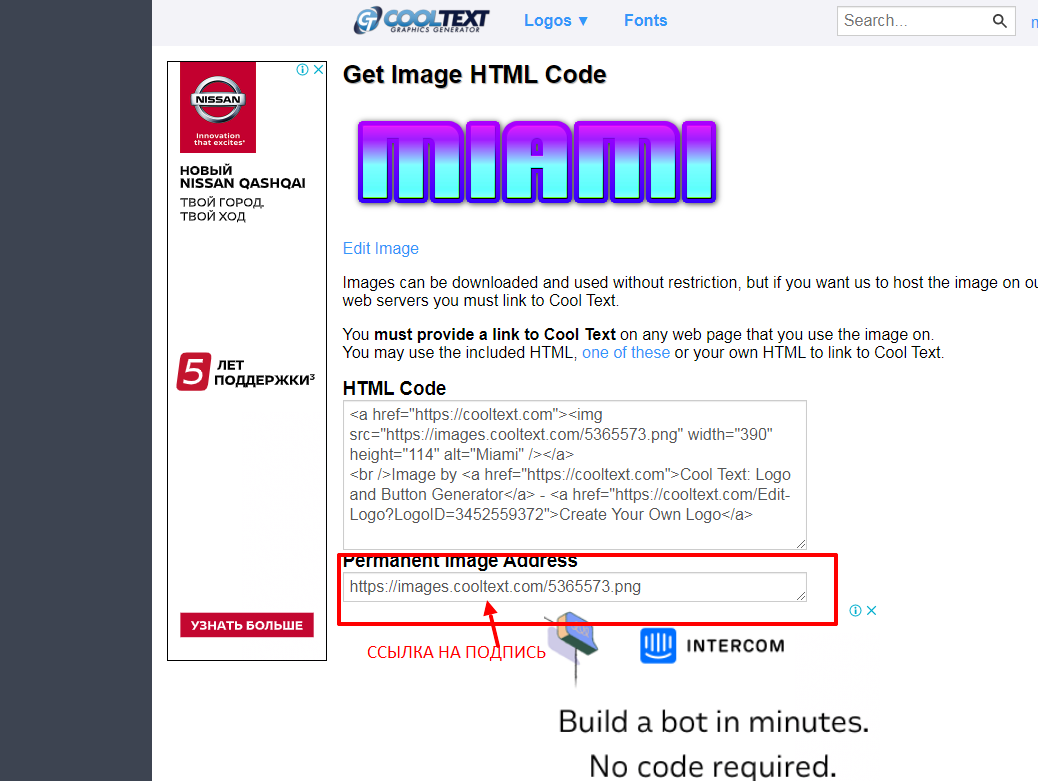Open Intercom ad info icon
This screenshot has height=781, width=1038.
coord(855,610)
